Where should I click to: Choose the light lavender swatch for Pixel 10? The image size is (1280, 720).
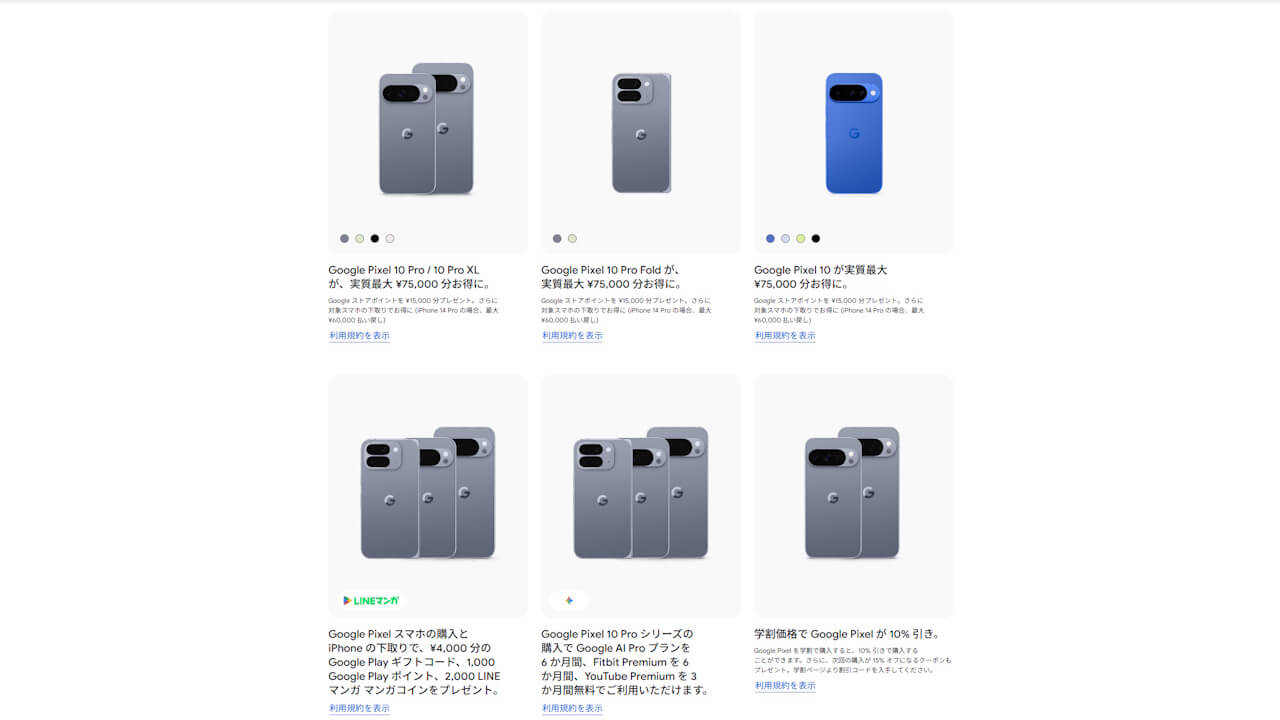click(x=785, y=239)
